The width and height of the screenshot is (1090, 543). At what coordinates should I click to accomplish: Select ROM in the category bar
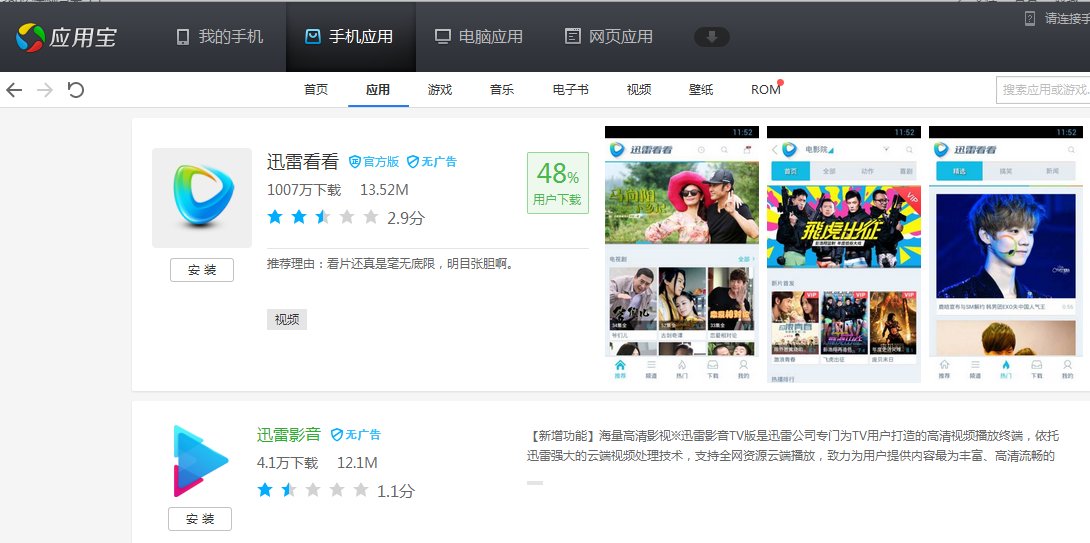click(x=765, y=90)
